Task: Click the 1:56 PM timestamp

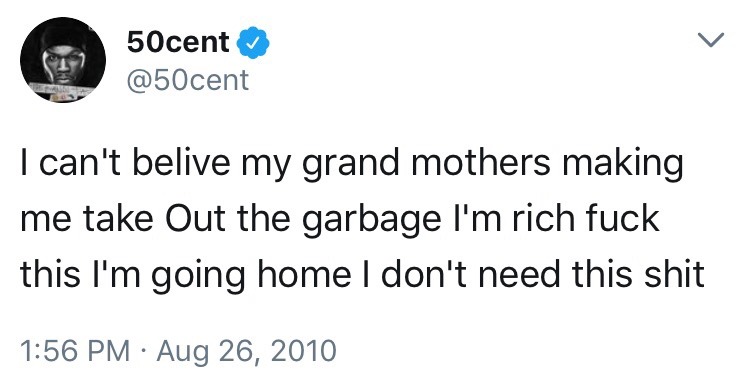Action: point(75,350)
